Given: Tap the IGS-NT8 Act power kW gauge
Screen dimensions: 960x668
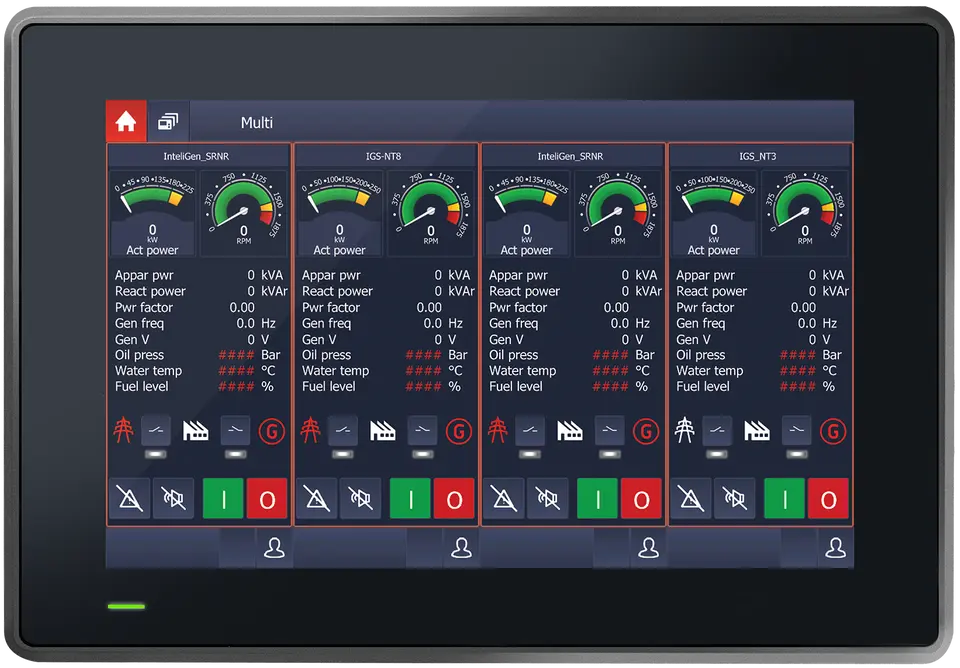Looking at the screenshot, I should tap(340, 214).
